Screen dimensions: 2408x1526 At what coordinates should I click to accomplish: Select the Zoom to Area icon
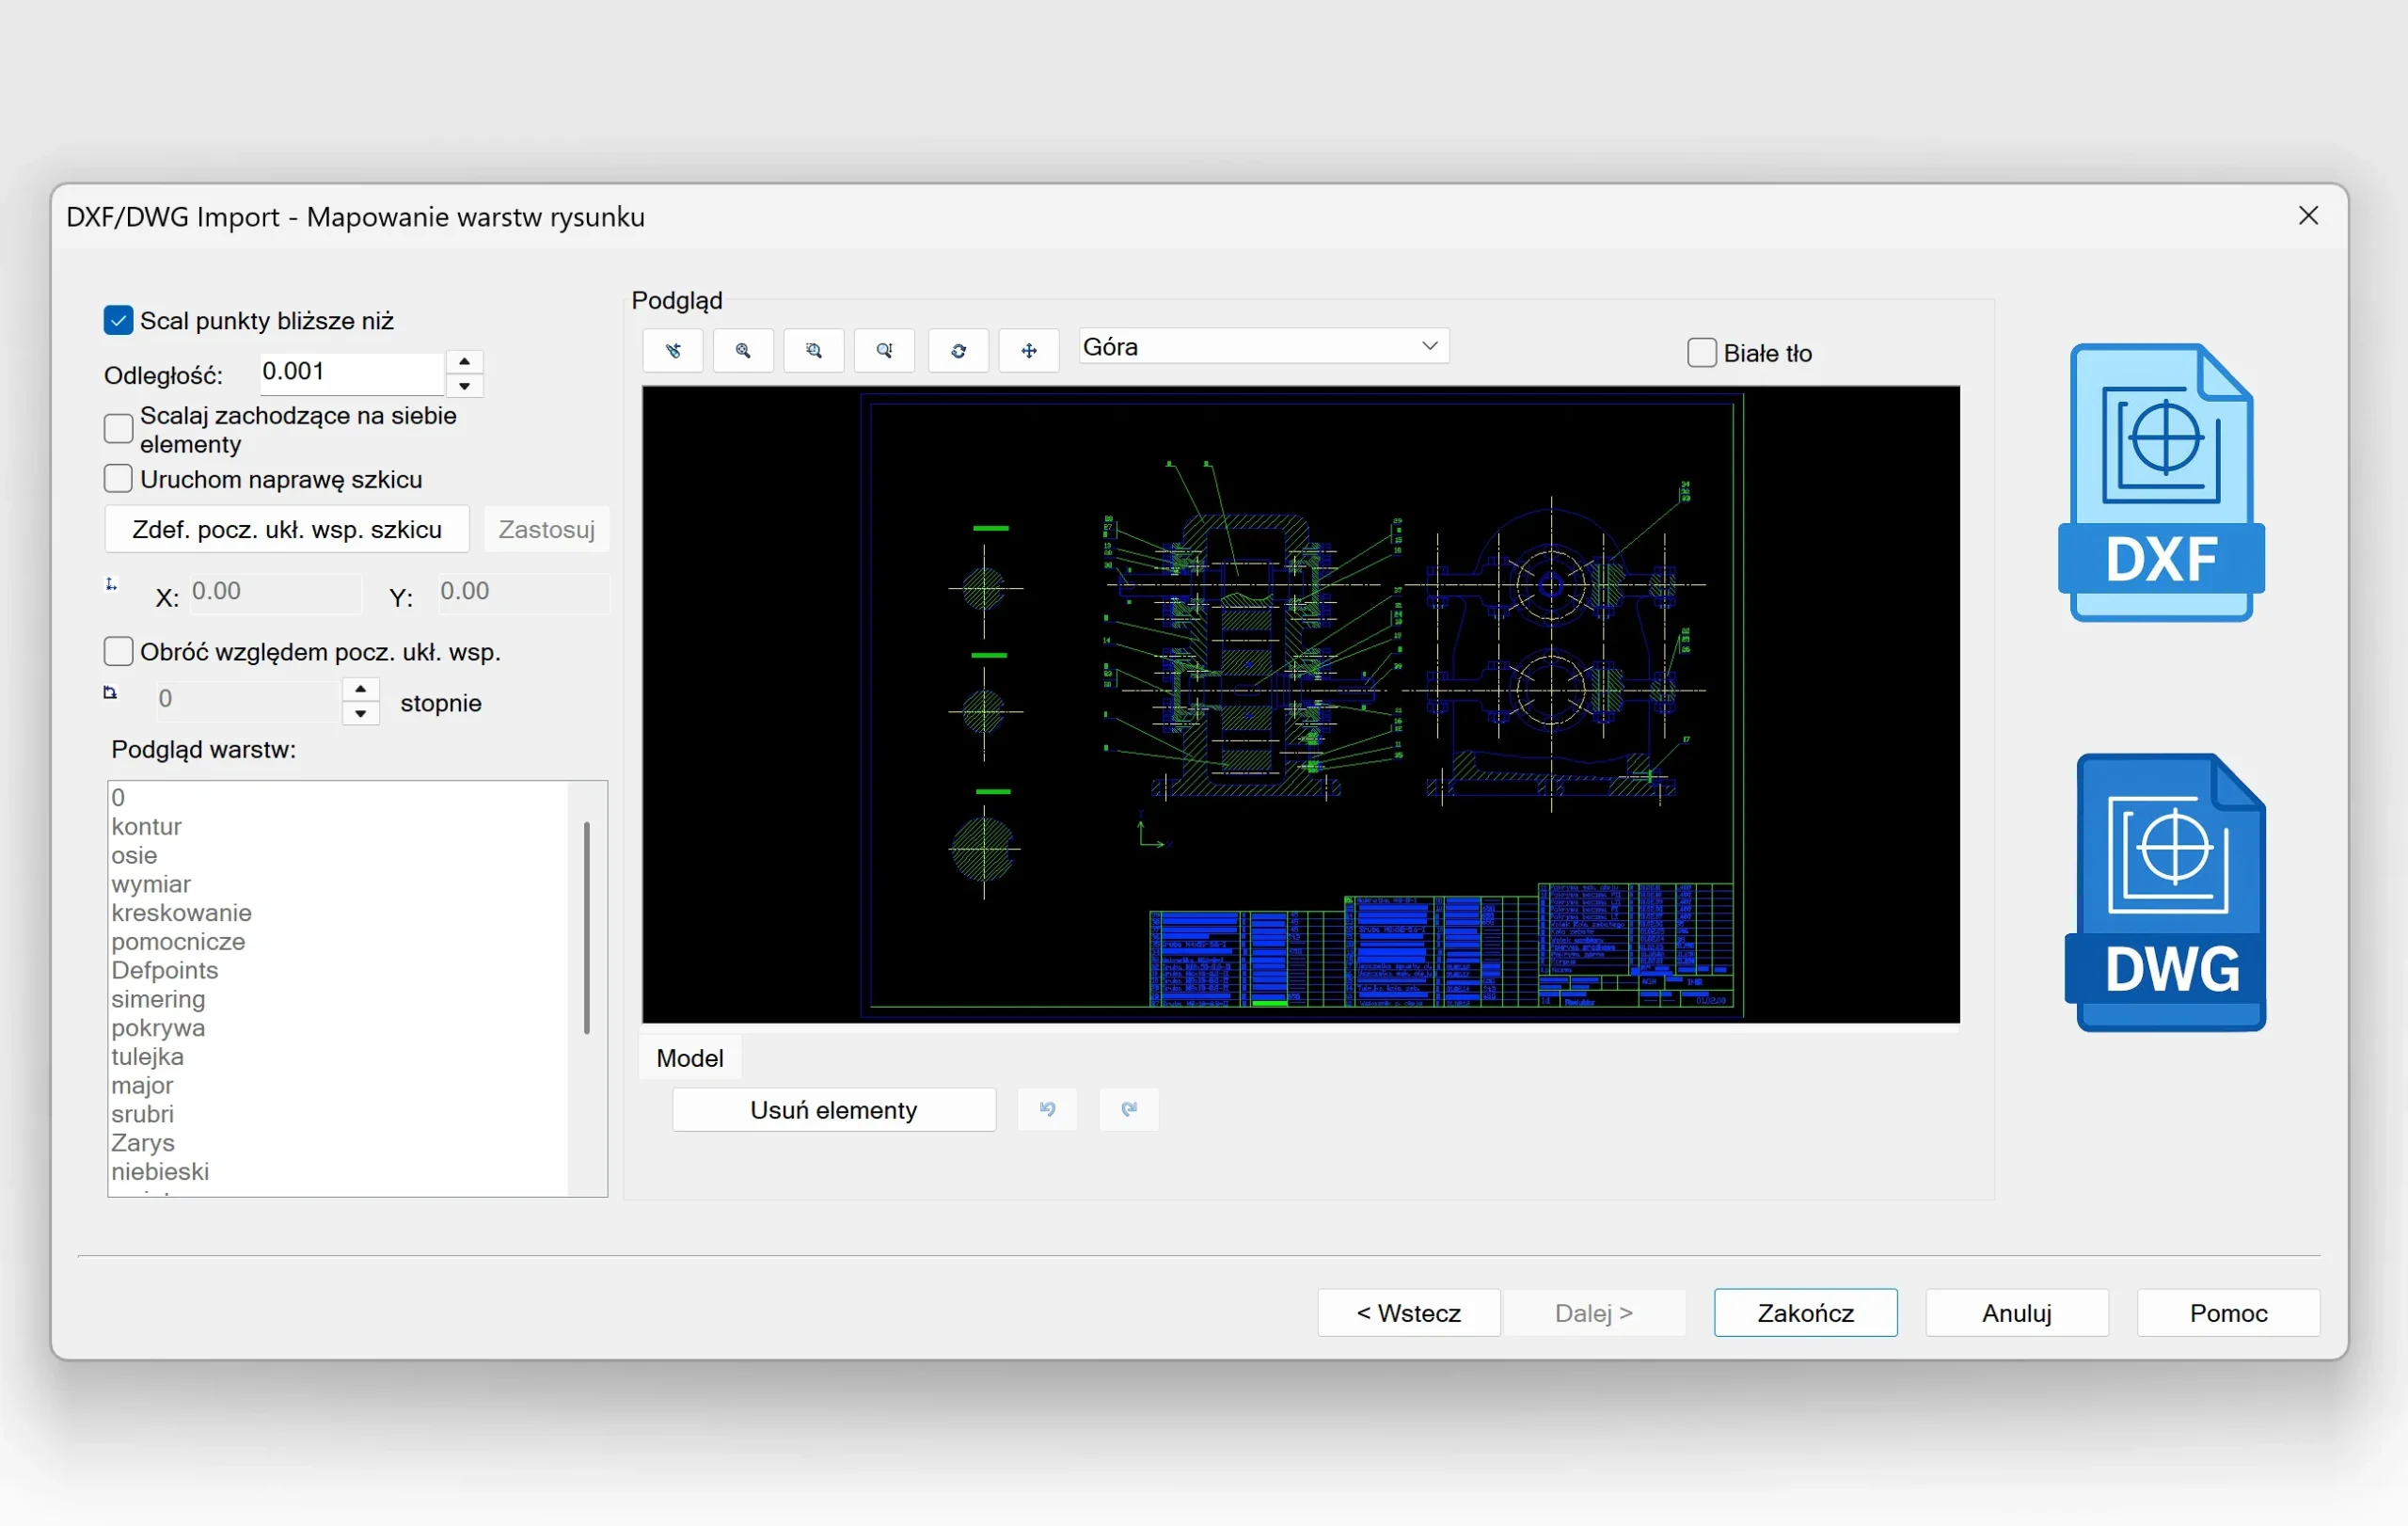pyautogui.click(x=814, y=351)
